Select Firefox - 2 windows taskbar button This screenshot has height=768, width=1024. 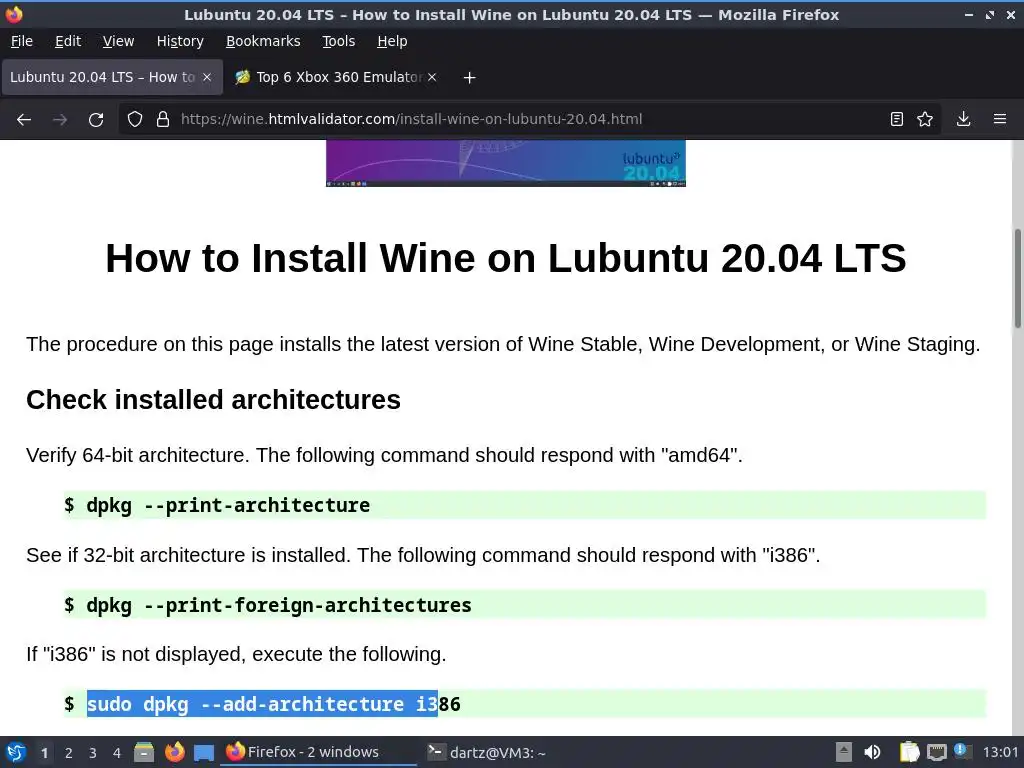[x=320, y=752]
